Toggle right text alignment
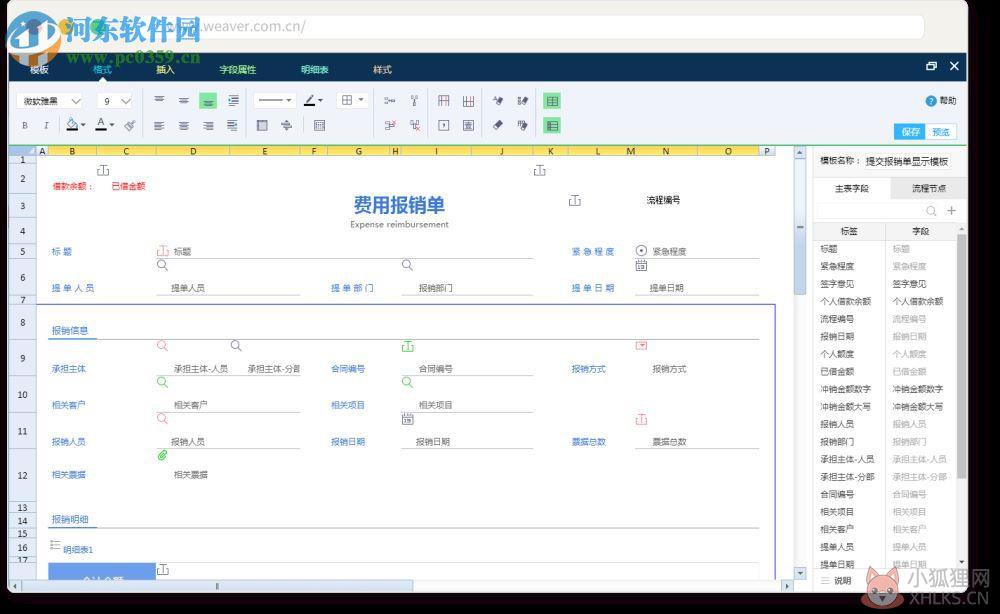The image size is (1000, 614). click(x=208, y=126)
